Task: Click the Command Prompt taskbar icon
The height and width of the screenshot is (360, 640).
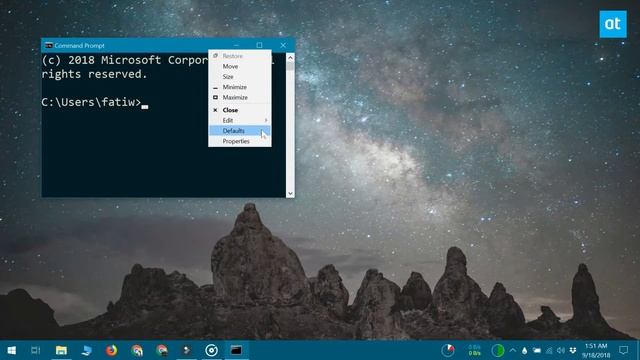Action: (236, 350)
